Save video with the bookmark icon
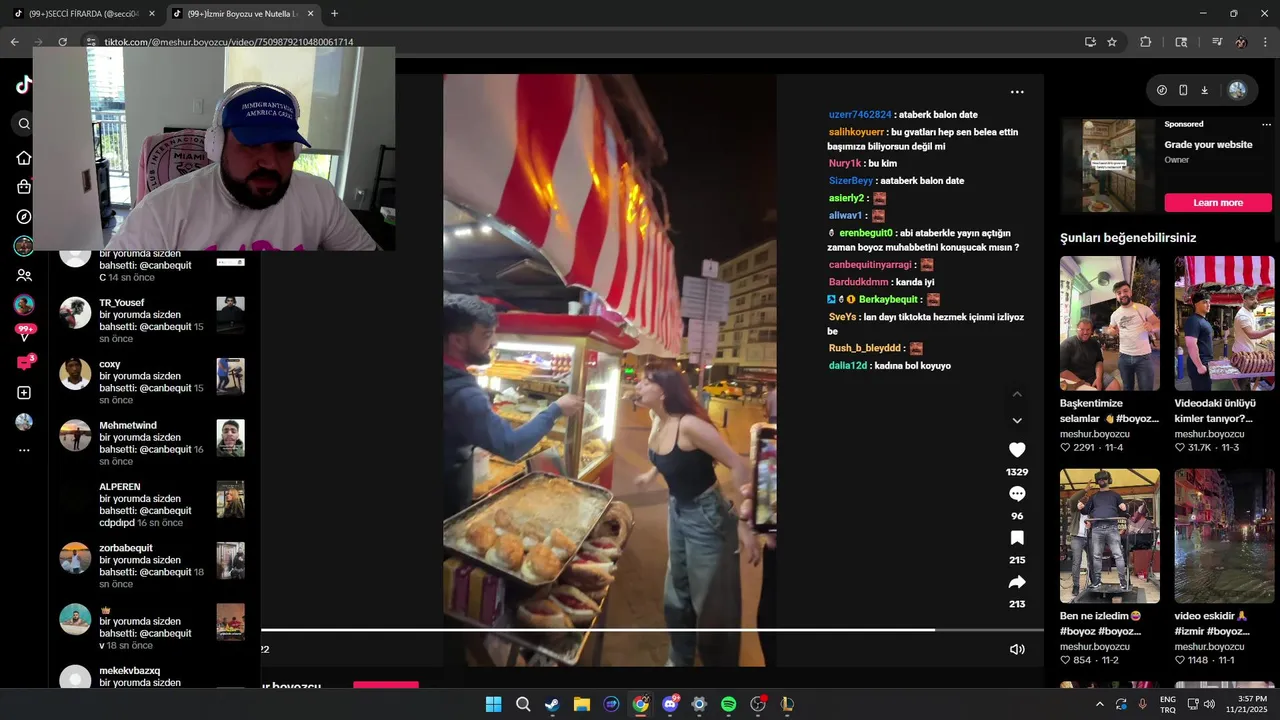The image size is (1280, 720). pyautogui.click(x=1017, y=538)
